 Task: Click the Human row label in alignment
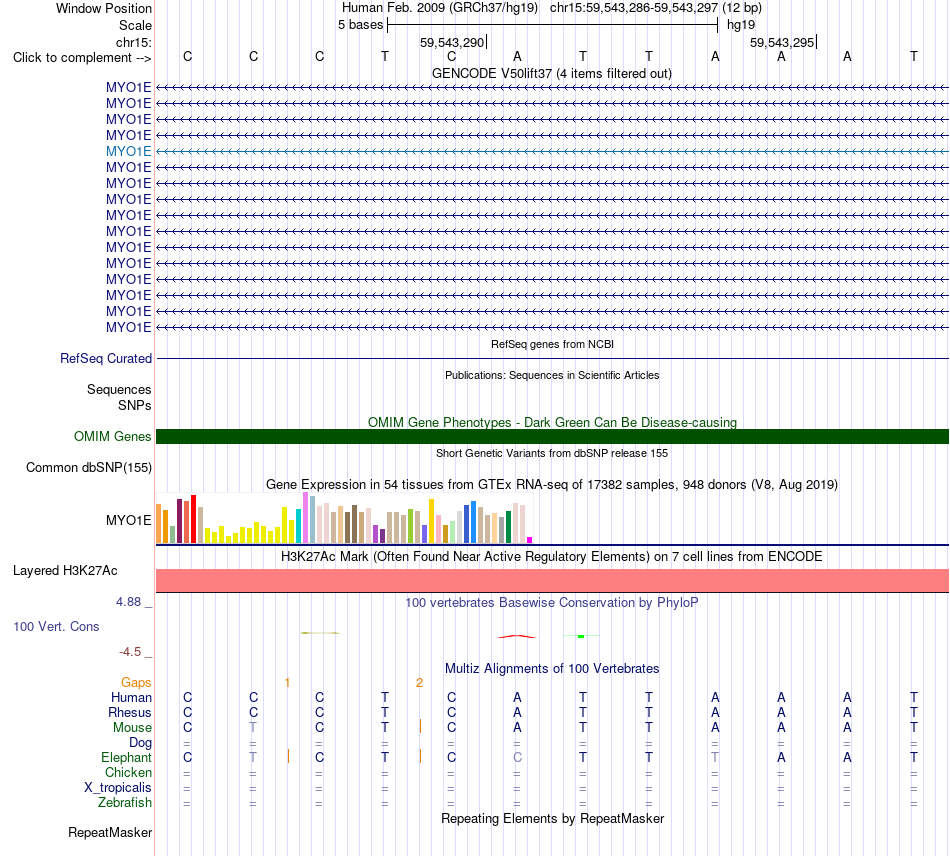131,697
